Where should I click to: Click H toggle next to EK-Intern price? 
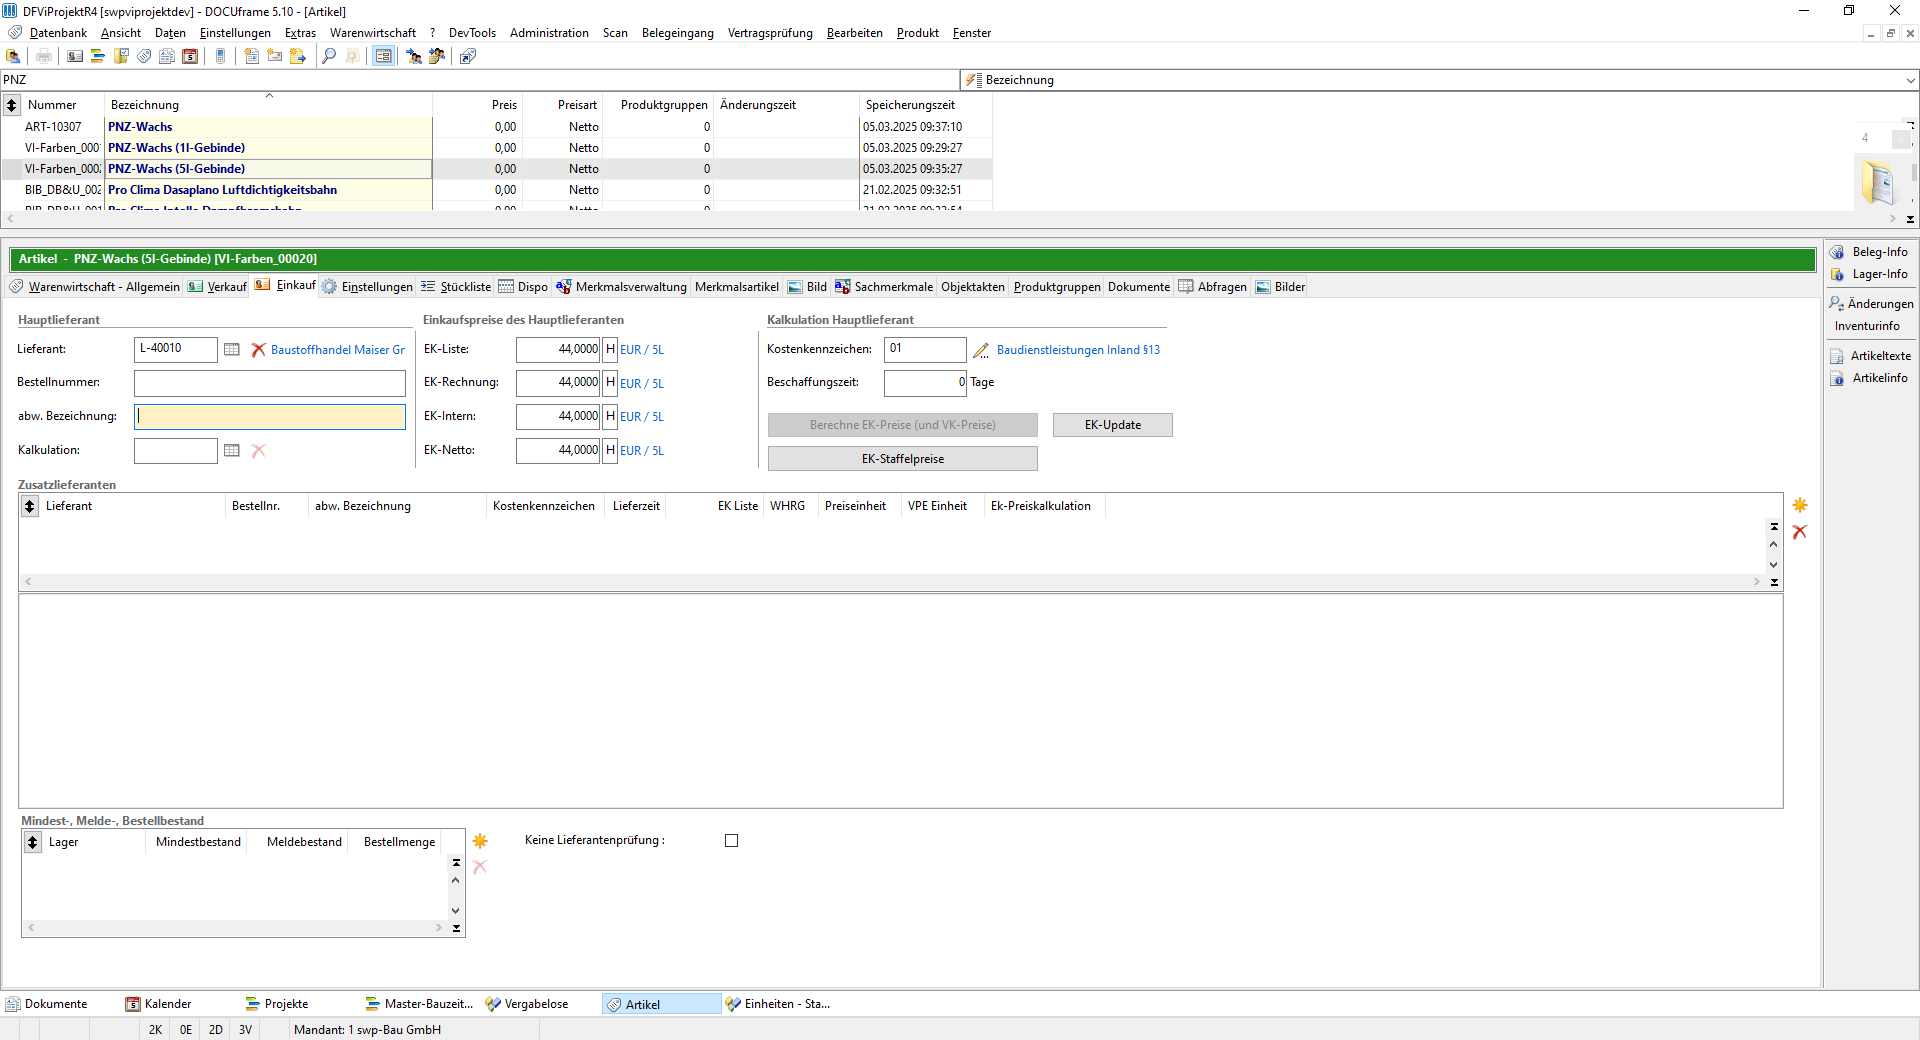coord(610,416)
